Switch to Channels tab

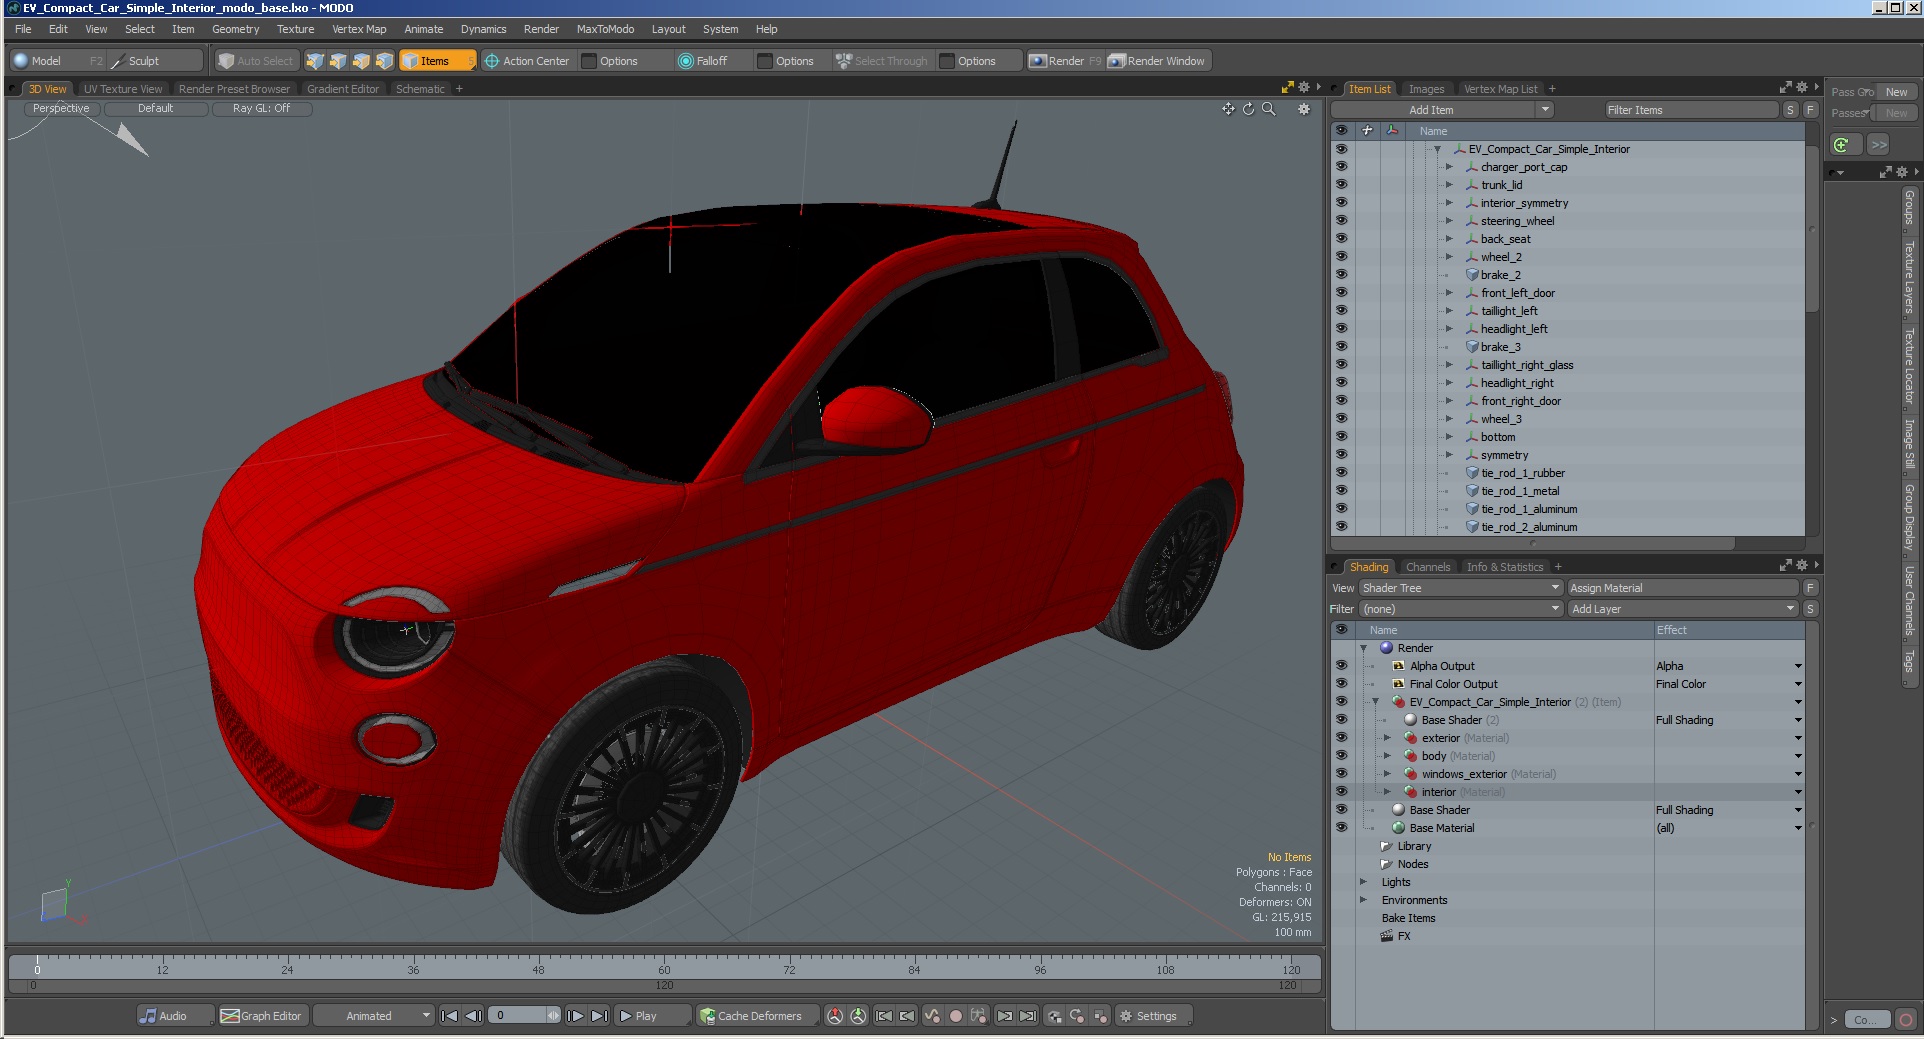click(x=1427, y=567)
